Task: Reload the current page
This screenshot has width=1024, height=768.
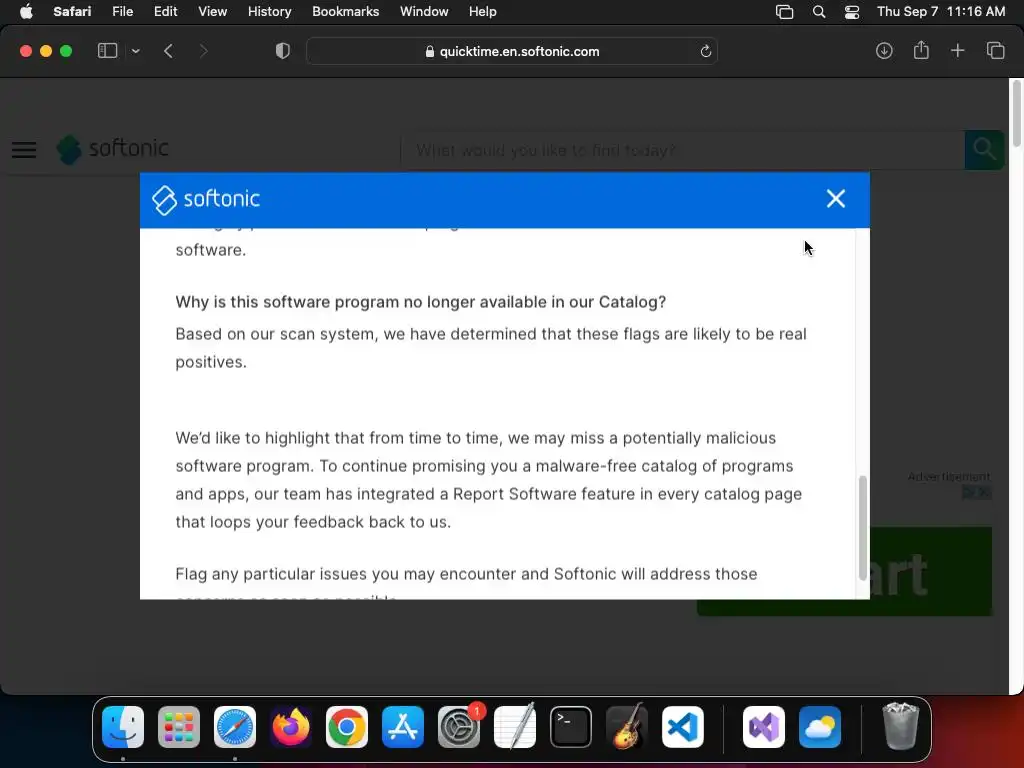Action: point(705,51)
